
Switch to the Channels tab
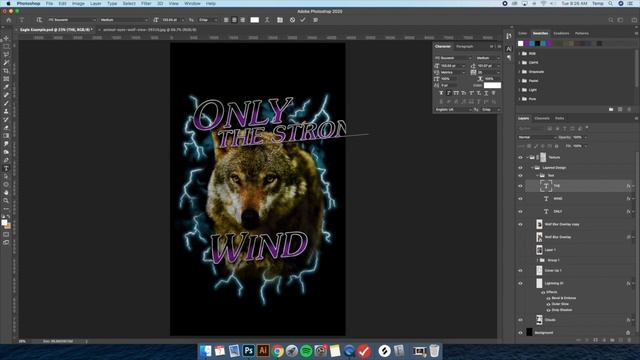[x=542, y=118]
